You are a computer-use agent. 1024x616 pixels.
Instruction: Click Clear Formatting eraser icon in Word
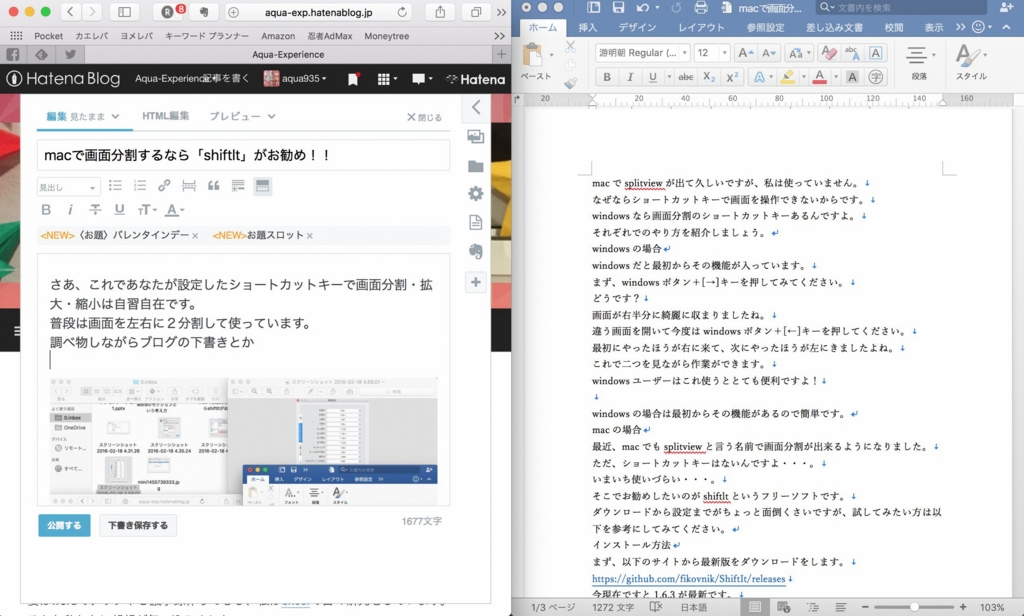point(829,52)
